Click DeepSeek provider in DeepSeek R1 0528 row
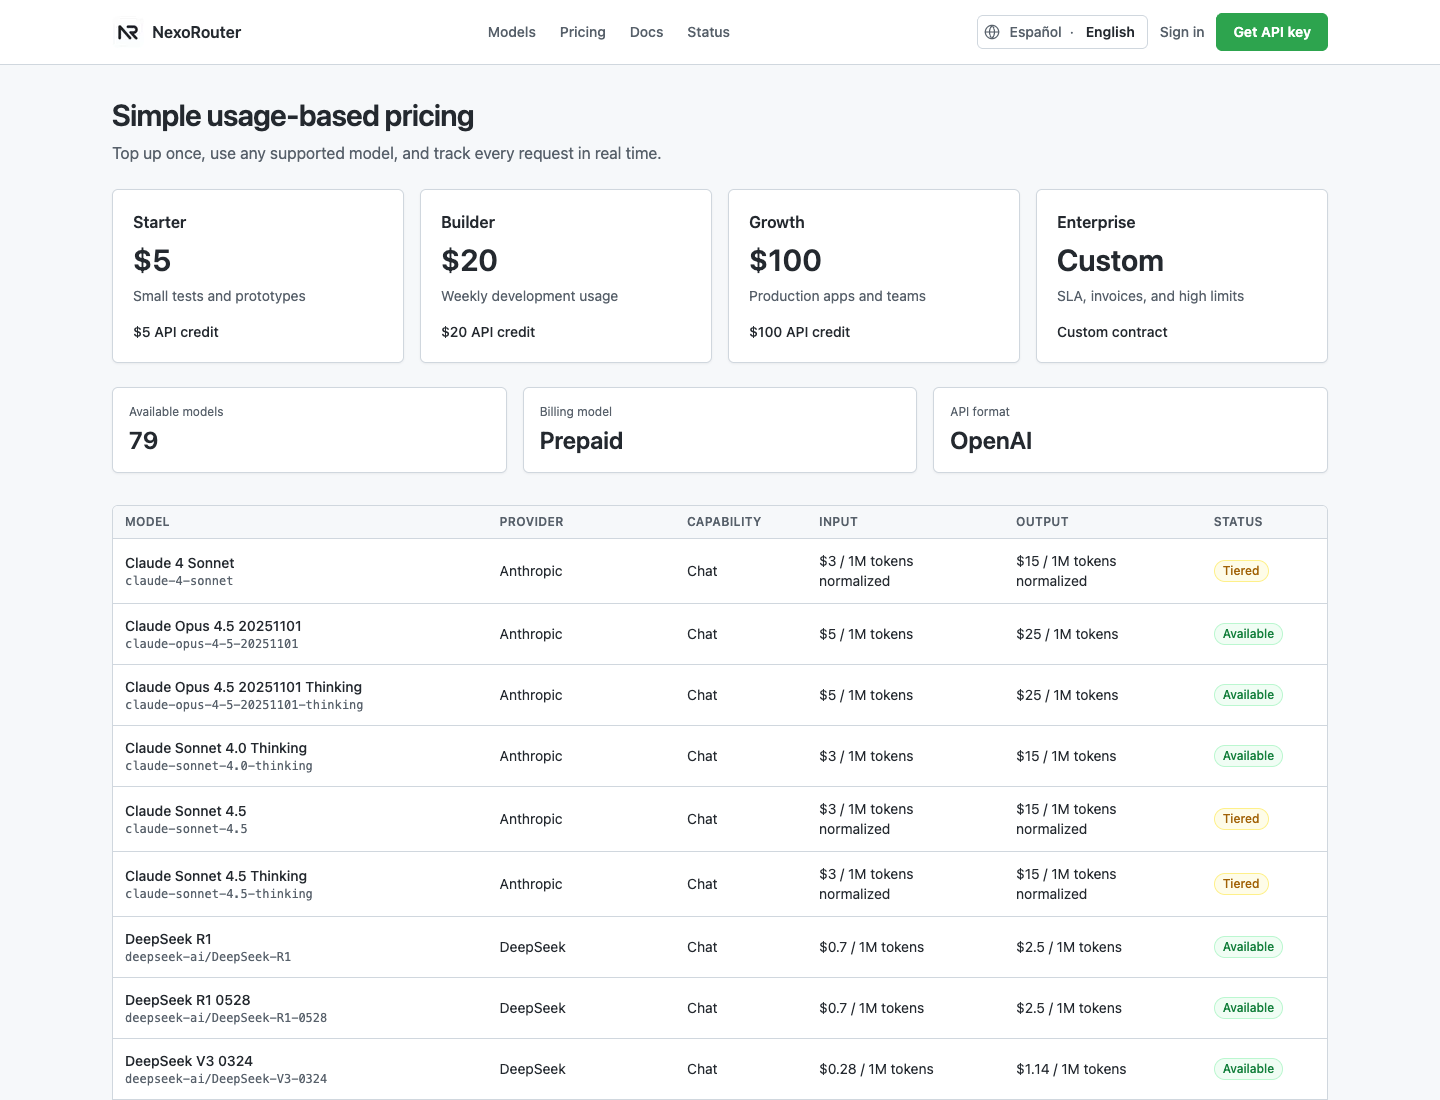 click(533, 1008)
